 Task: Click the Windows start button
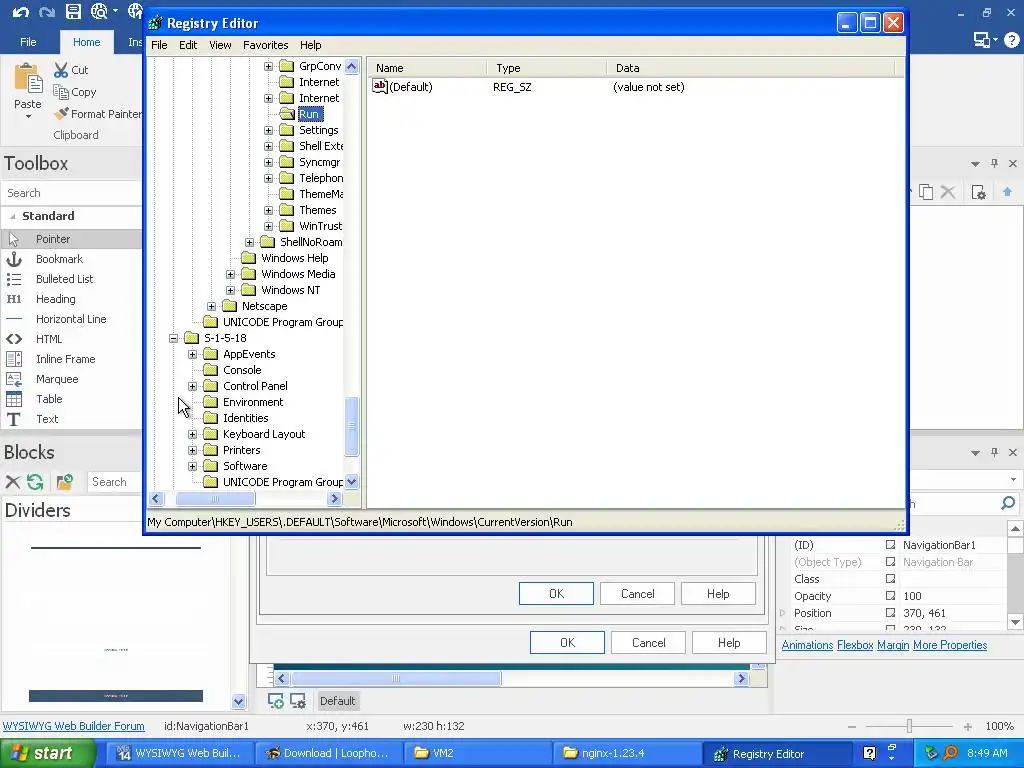point(48,753)
